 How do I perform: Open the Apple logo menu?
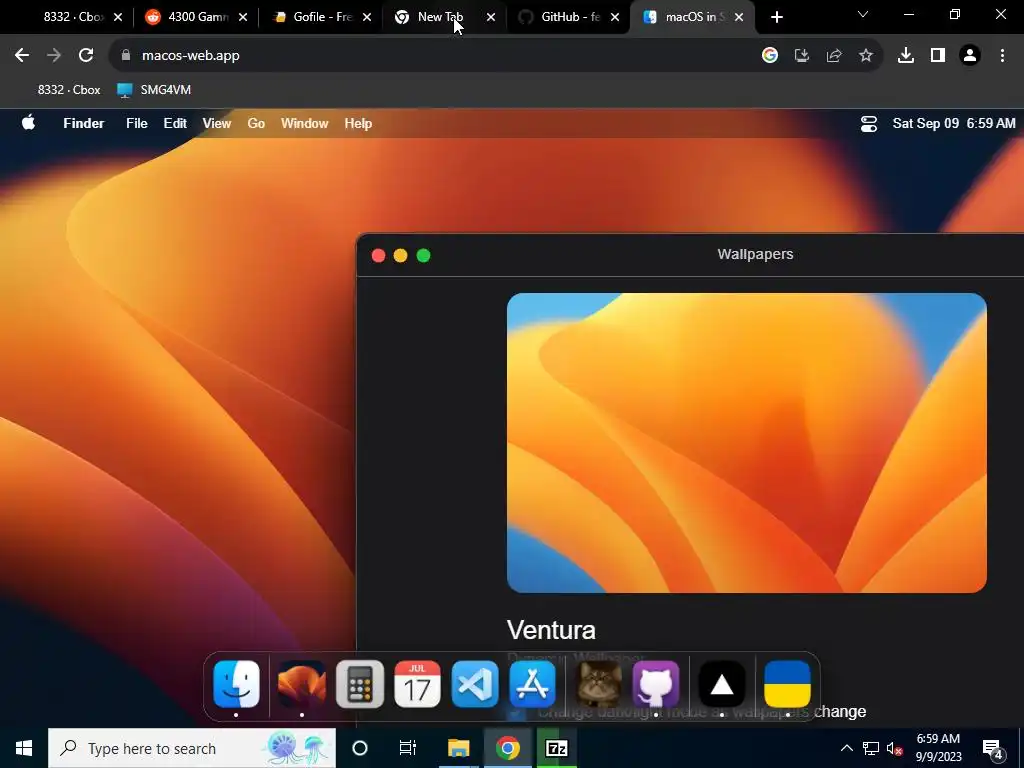coord(28,123)
